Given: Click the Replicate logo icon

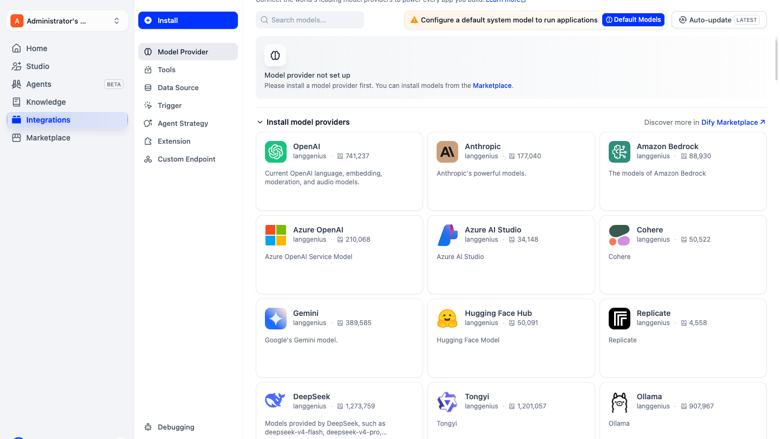Looking at the screenshot, I should pyautogui.click(x=619, y=319).
